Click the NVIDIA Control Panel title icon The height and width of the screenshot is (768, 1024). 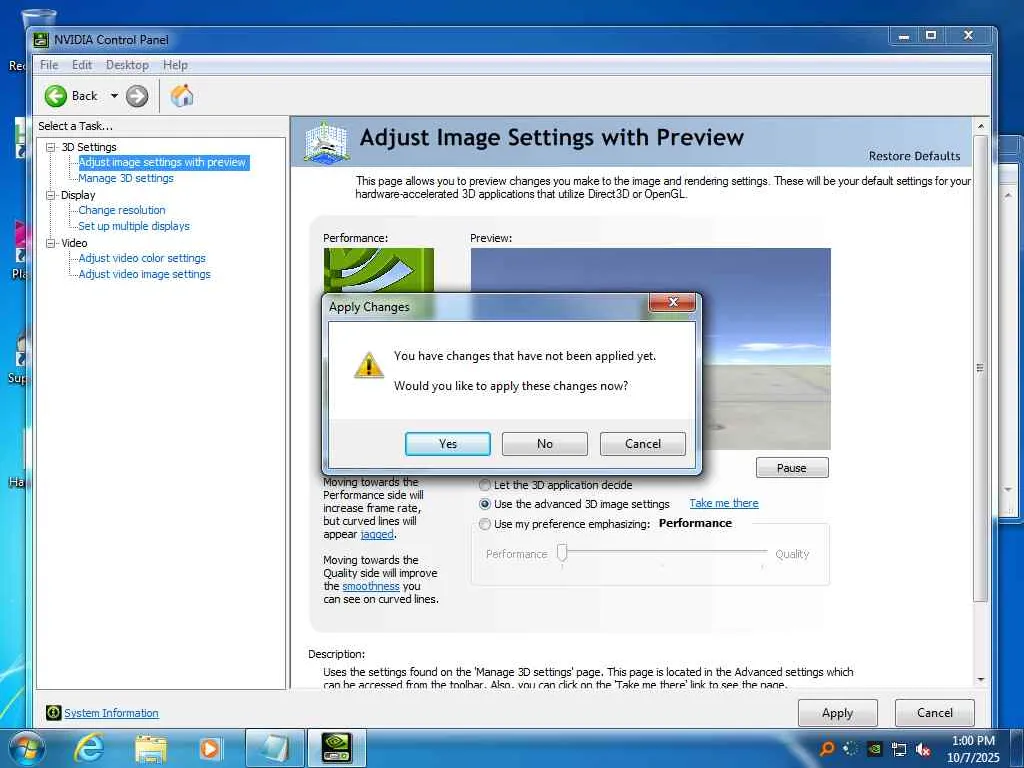tap(40, 40)
